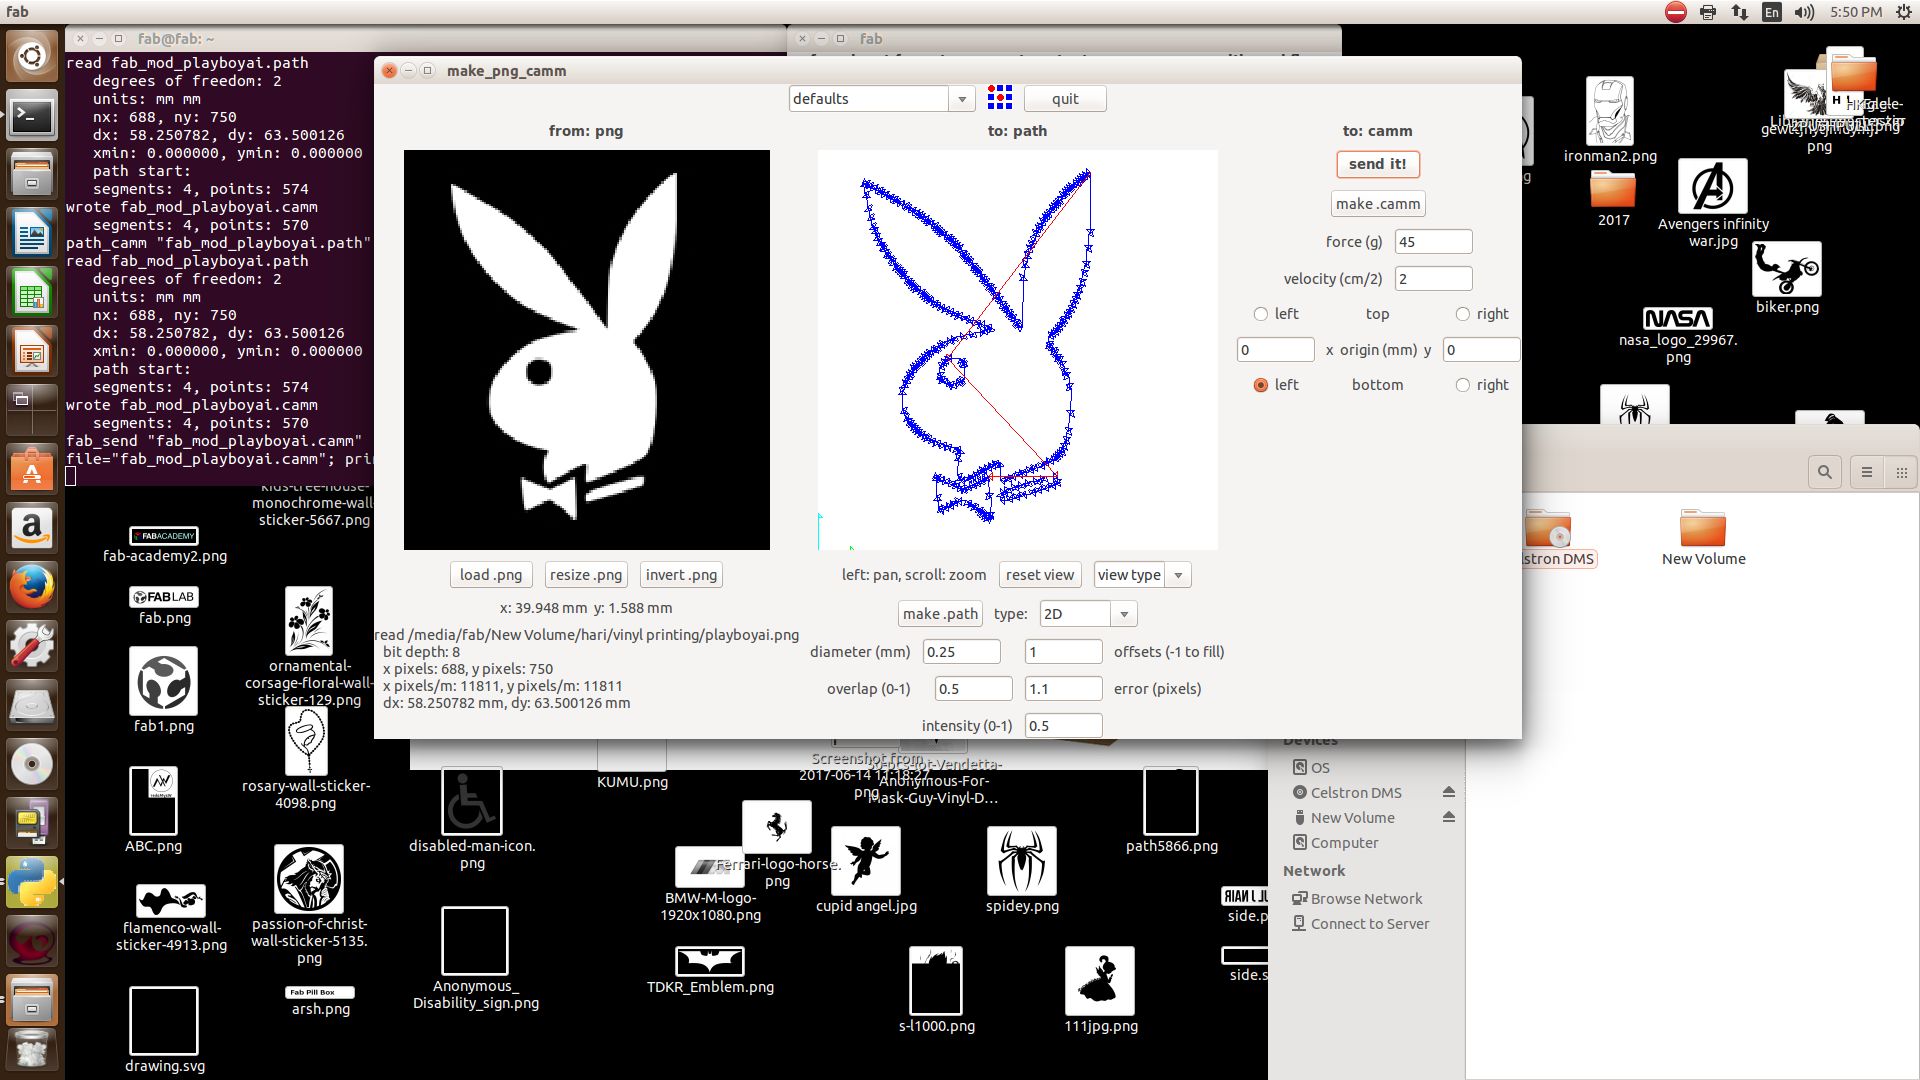This screenshot has height=1080, width=1920.
Task: Select the bottom right origin radio
Action: tap(1462, 385)
